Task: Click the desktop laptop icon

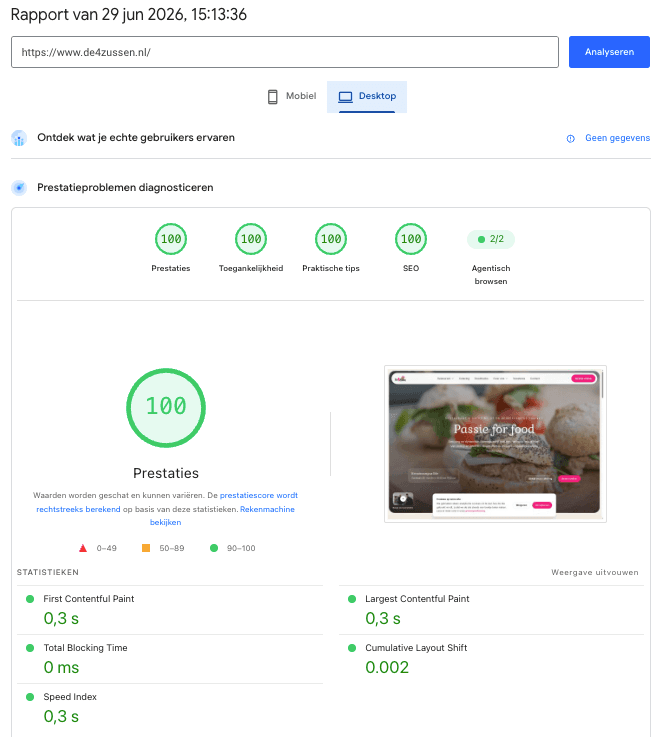Action: pyautogui.click(x=345, y=97)
